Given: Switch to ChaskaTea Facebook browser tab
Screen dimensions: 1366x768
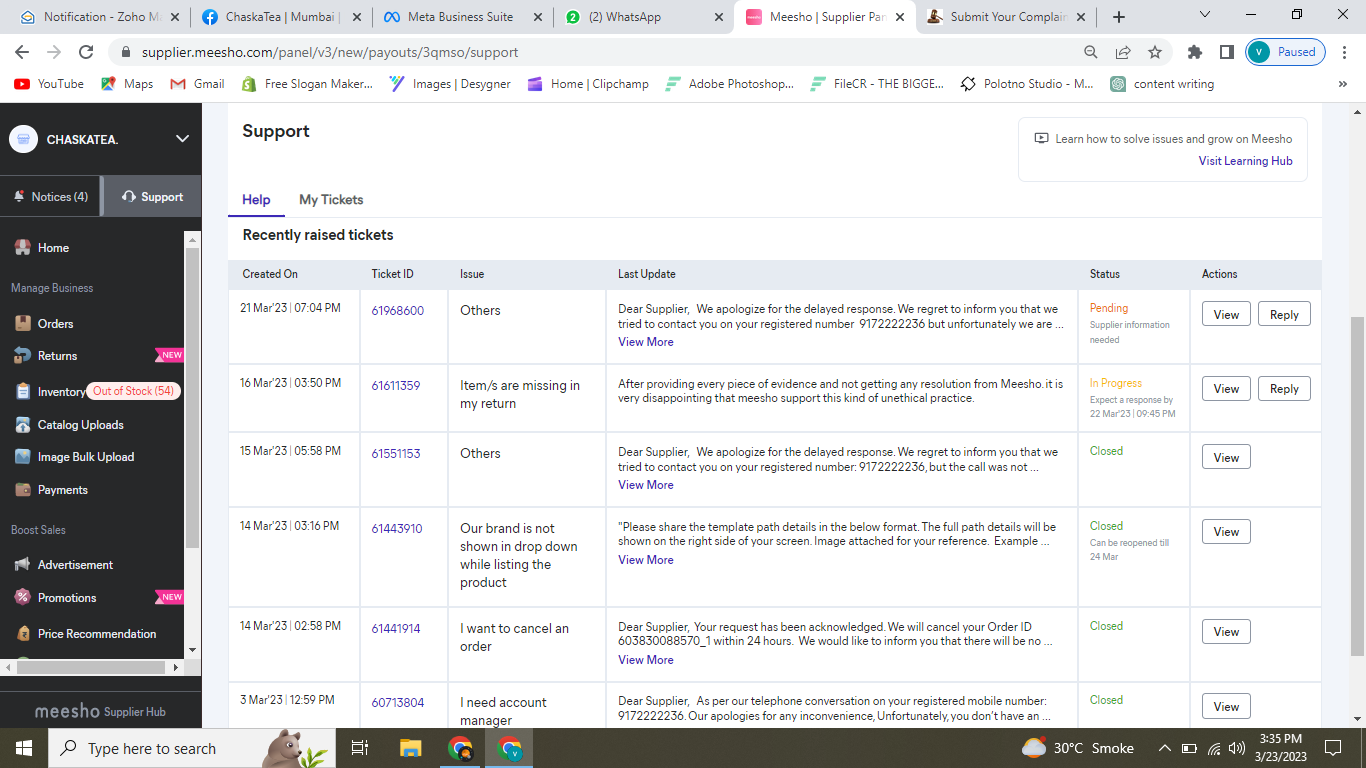Looking at the screenshot, I should [x=283, y=17].
